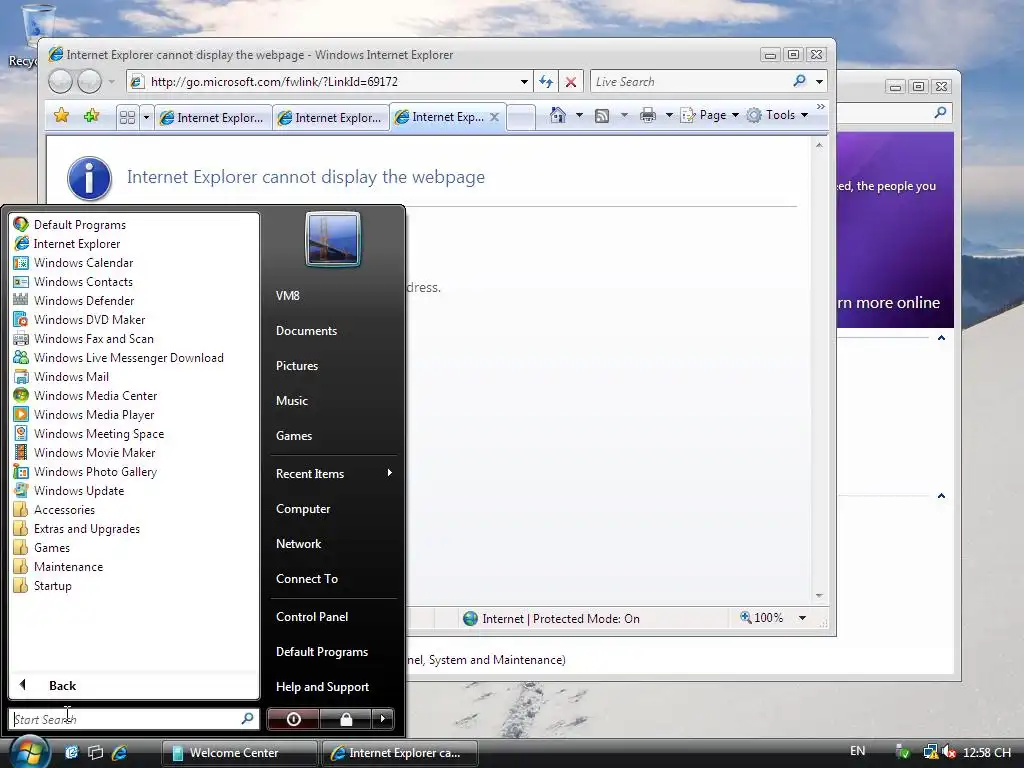
Task: Open the address bar dropdown arrow
Action: 524,82
